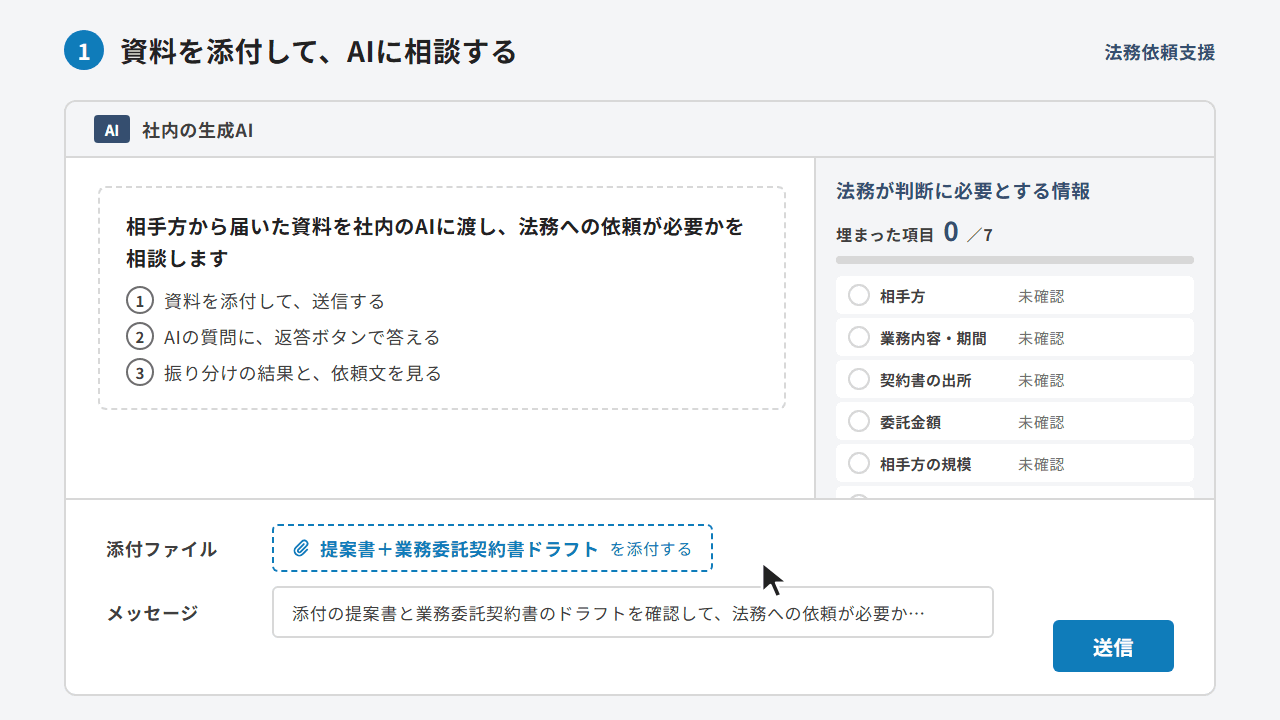Click AIの質問に、返答ボタンで答える step text
Screen dimensions: 1280x720
(302, 337)
